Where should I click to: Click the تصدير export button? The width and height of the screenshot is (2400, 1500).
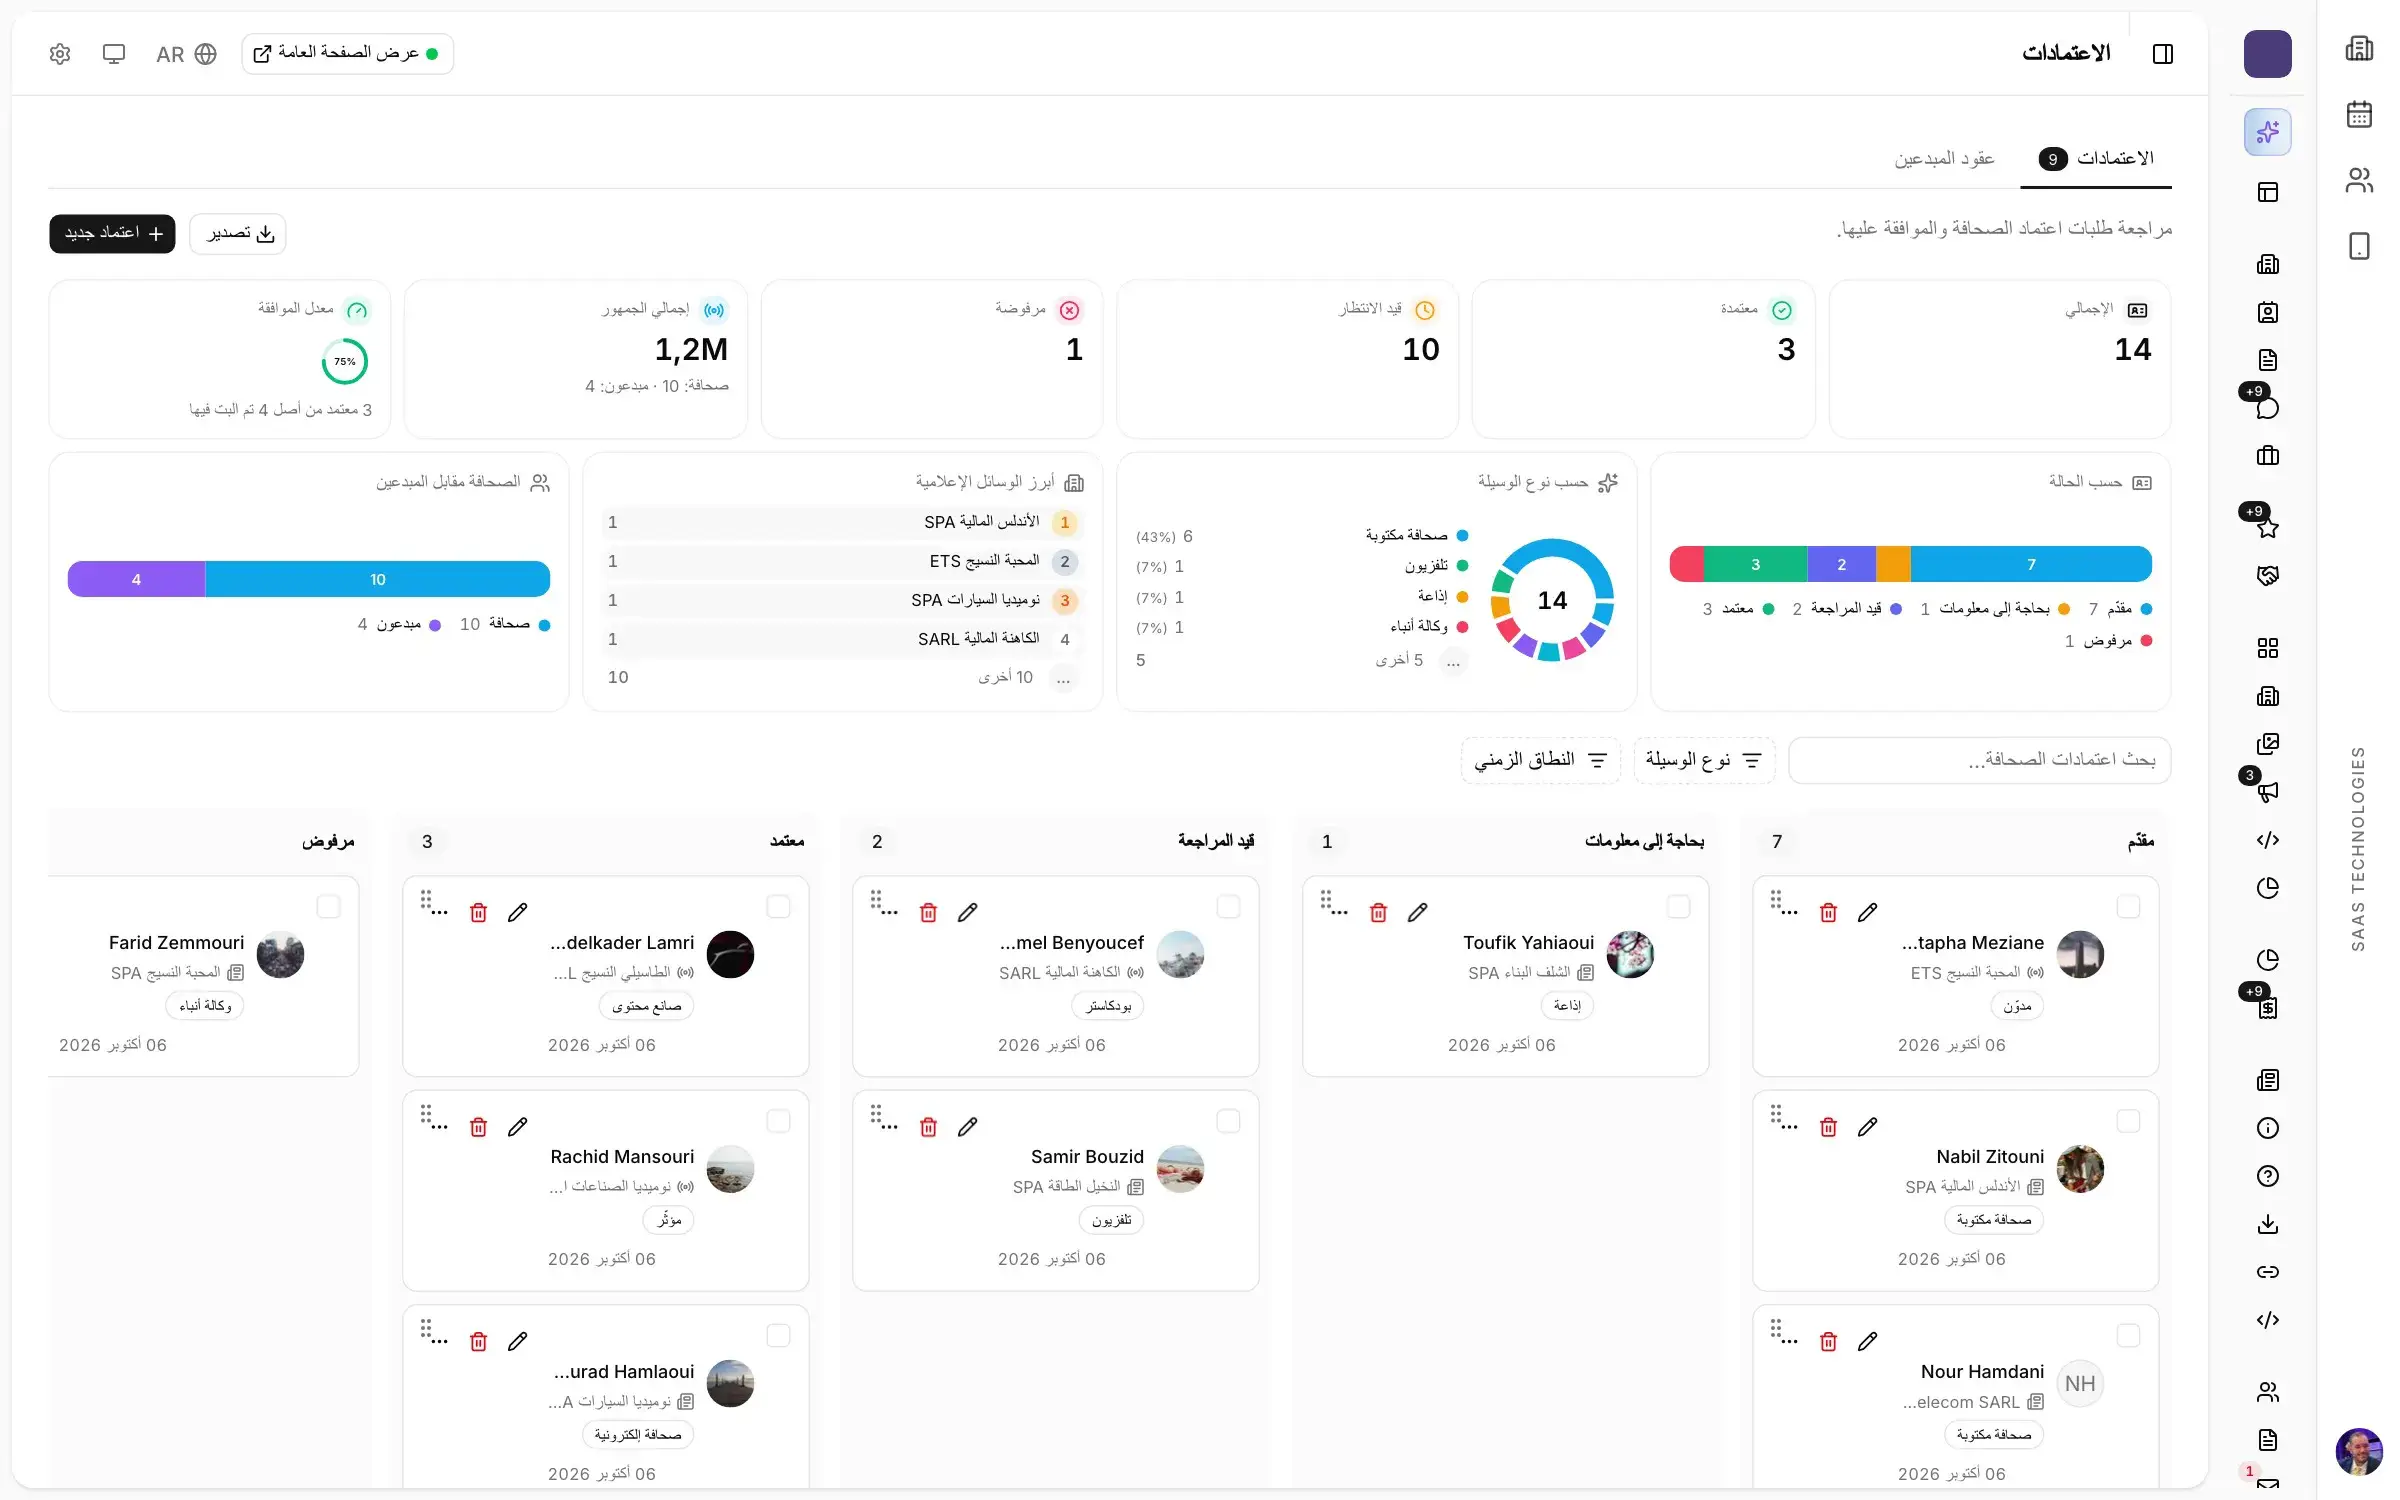pos(238,233)
